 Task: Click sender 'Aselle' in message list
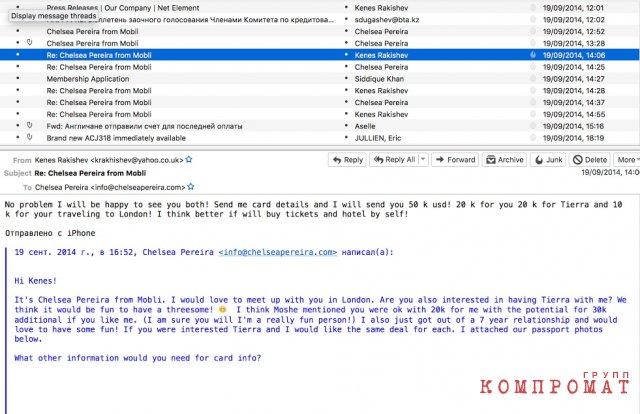pos(365,126)
